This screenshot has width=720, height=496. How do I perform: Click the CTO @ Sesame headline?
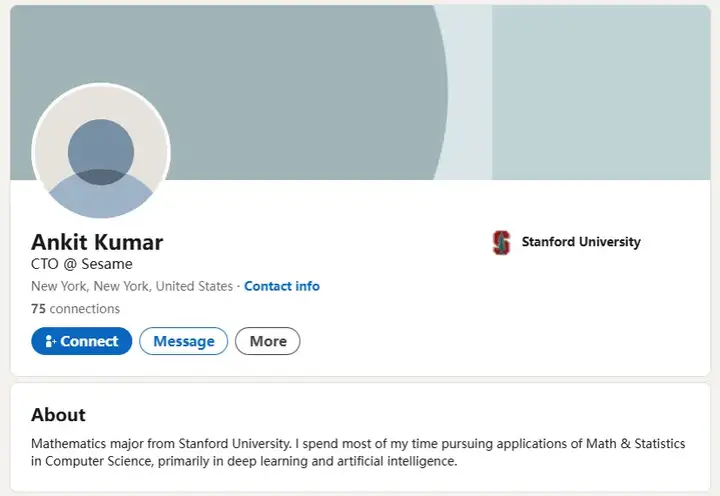pyautogui.click(x=82, y=264)
